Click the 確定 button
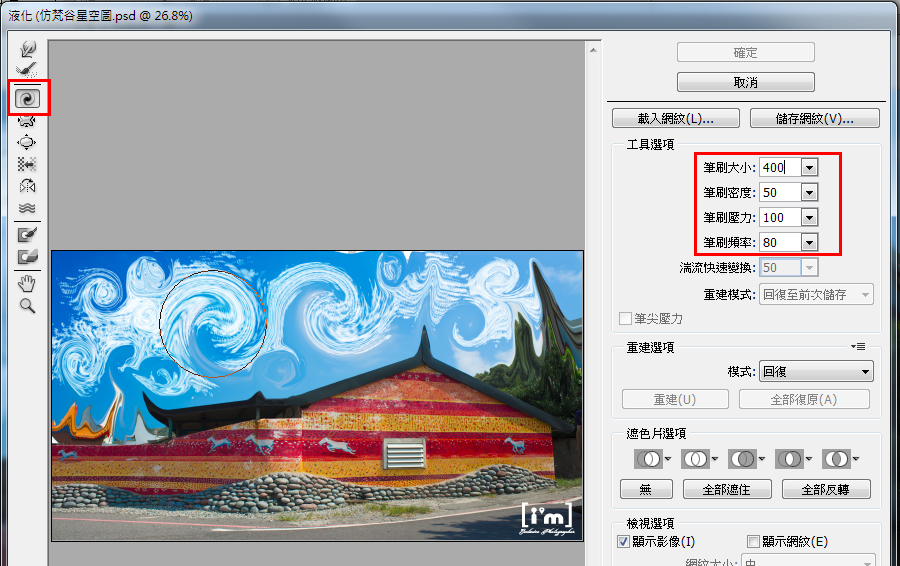900x566 pixels. 746,53
